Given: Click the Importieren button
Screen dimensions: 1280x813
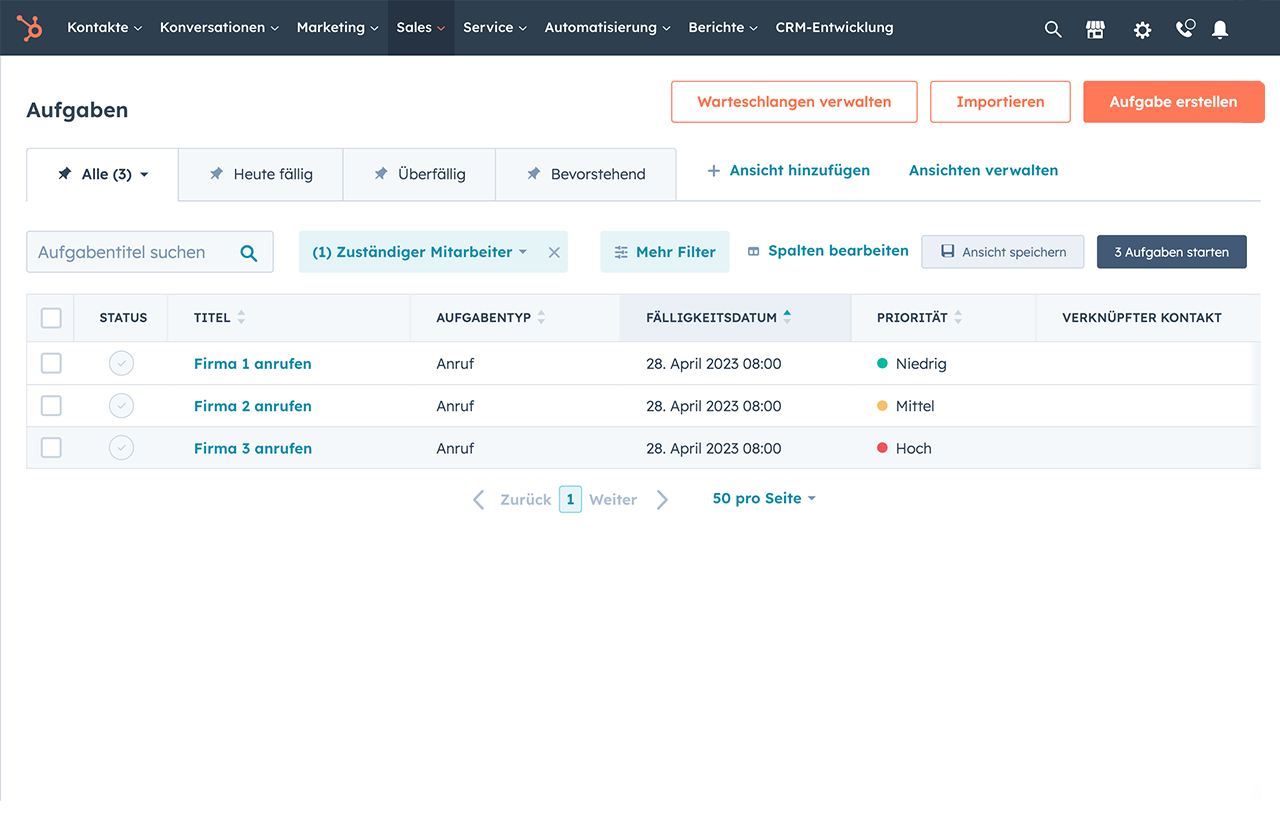Looking at the screenshot, I should [1000, 102].
